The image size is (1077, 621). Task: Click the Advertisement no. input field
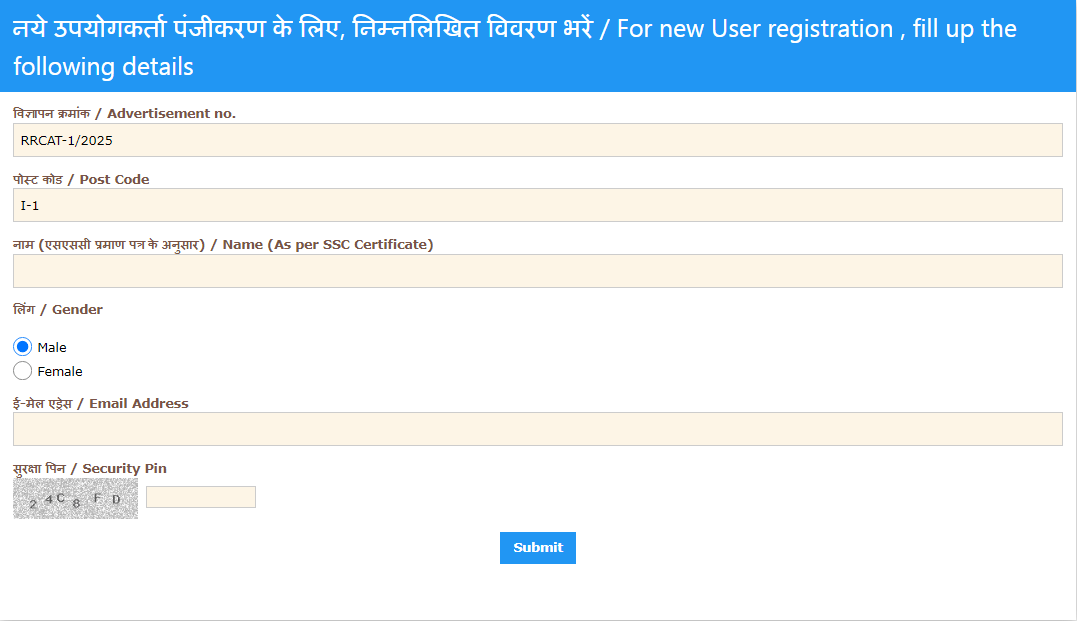pyautogui.click(x=537, y=140)
